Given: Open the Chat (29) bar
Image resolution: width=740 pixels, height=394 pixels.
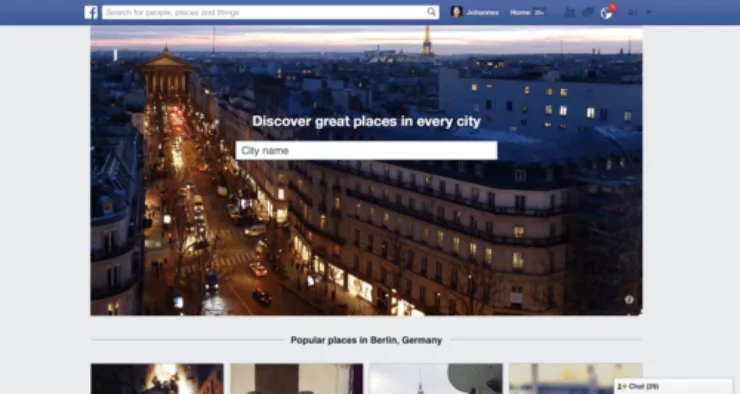Looking at the screenshot, I should click(673, 386).
